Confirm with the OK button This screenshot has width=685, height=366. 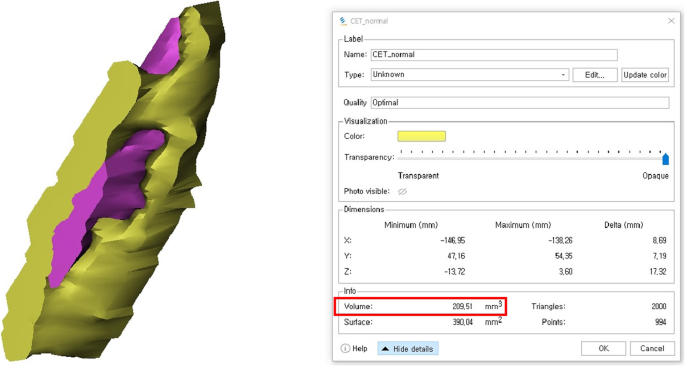(x=603, y=348)
